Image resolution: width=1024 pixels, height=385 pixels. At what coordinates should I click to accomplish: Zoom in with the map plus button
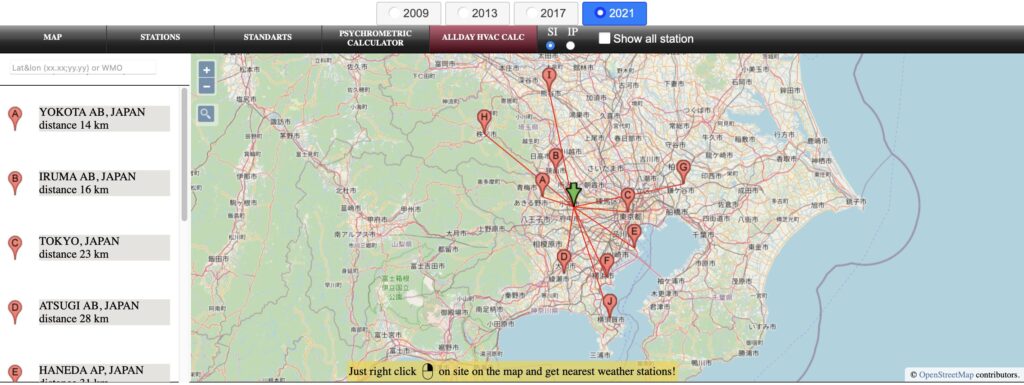pyautogui.click(x=206, y=70)
